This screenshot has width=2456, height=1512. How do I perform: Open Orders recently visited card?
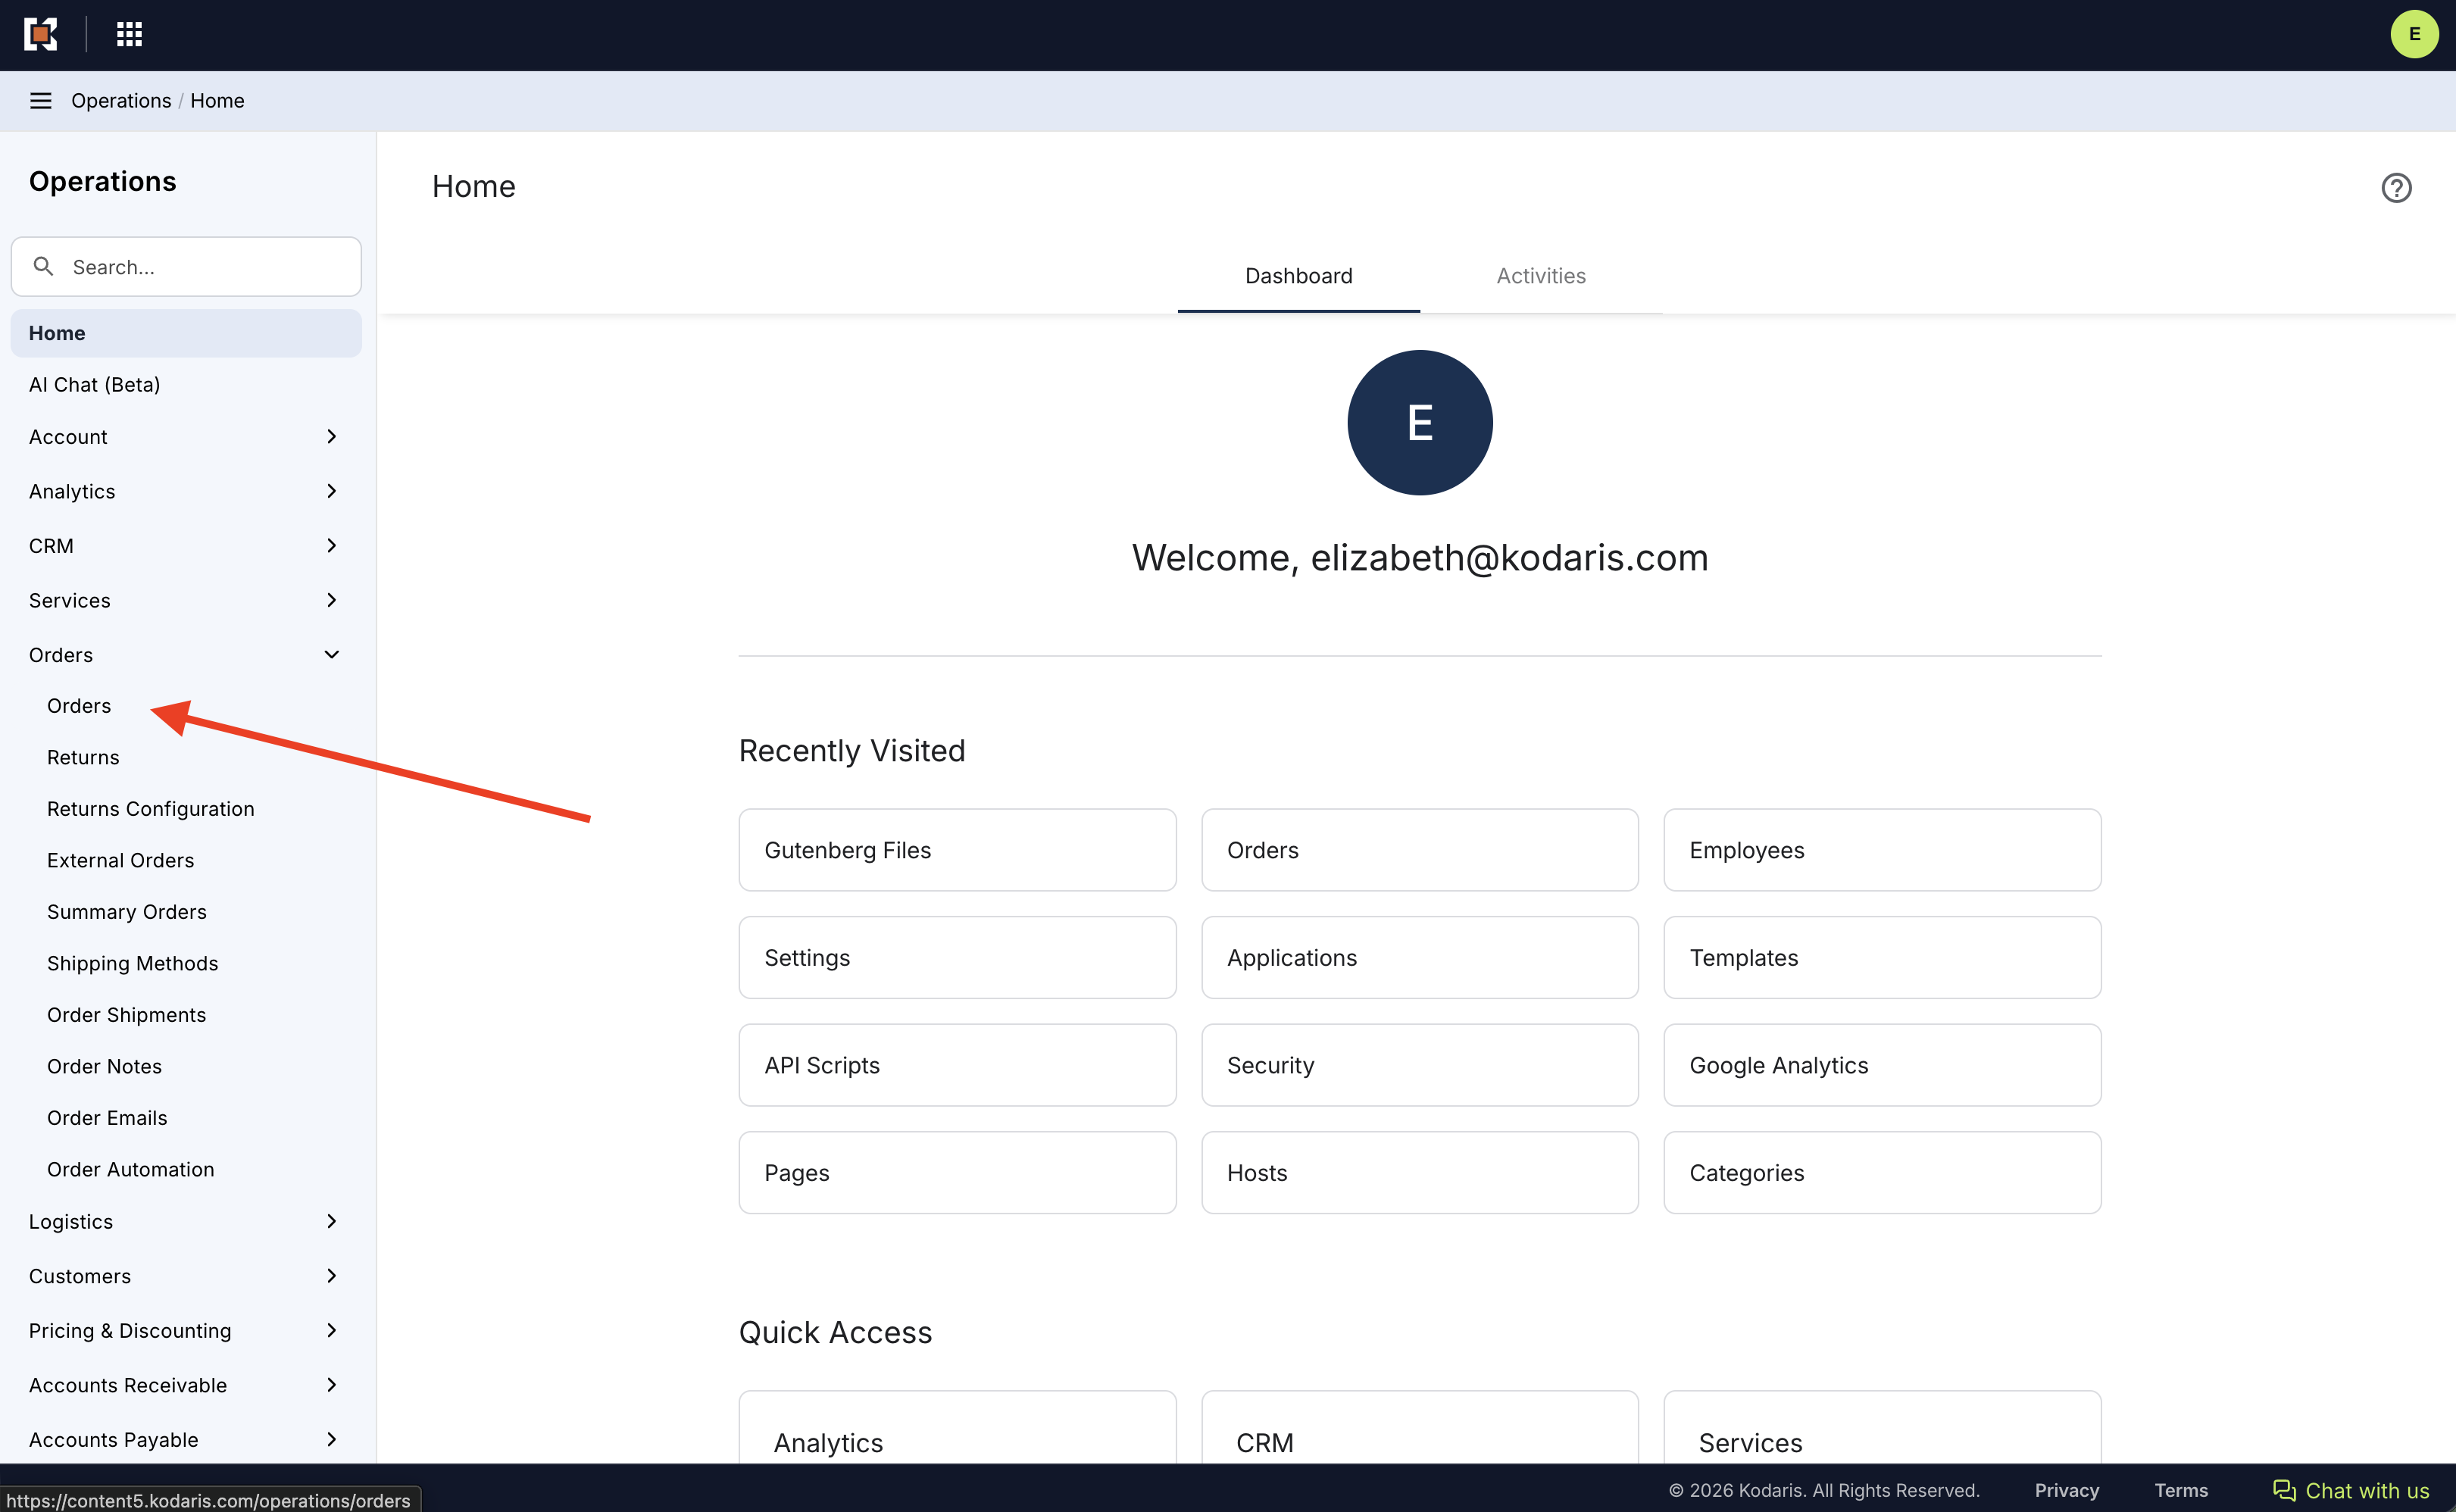1420,850
